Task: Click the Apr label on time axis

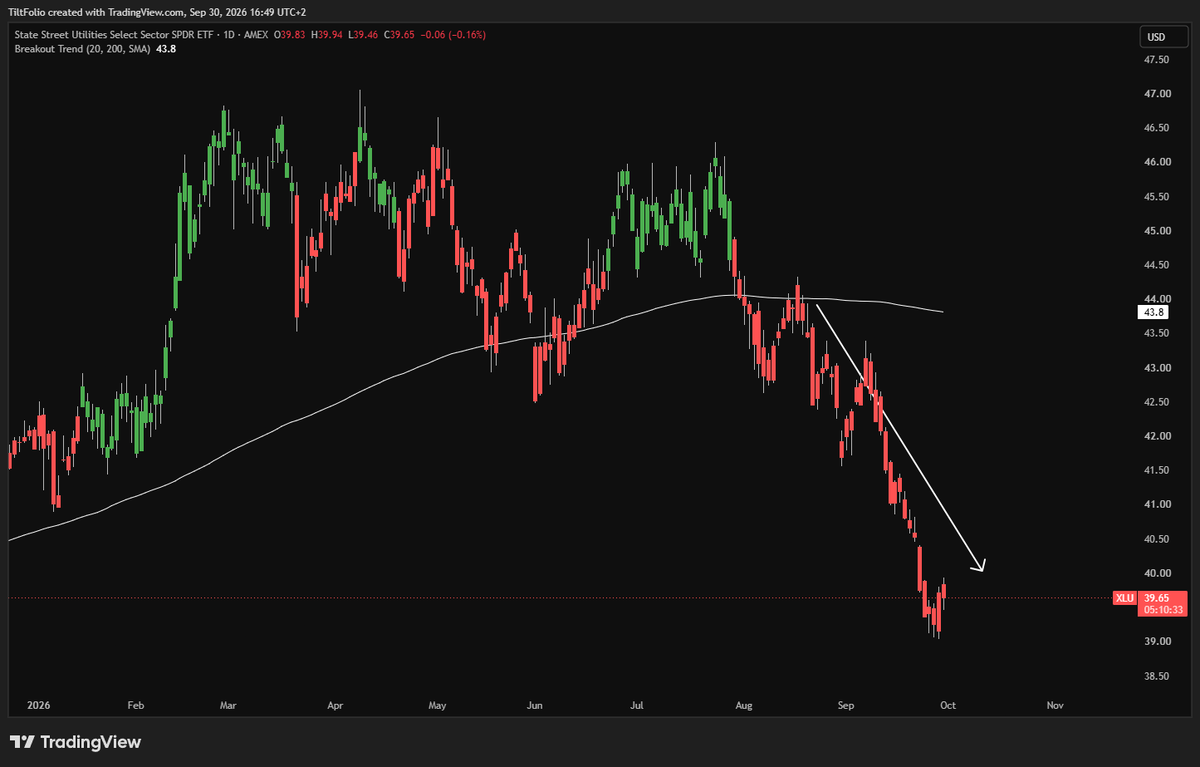Action: (335, 705)
